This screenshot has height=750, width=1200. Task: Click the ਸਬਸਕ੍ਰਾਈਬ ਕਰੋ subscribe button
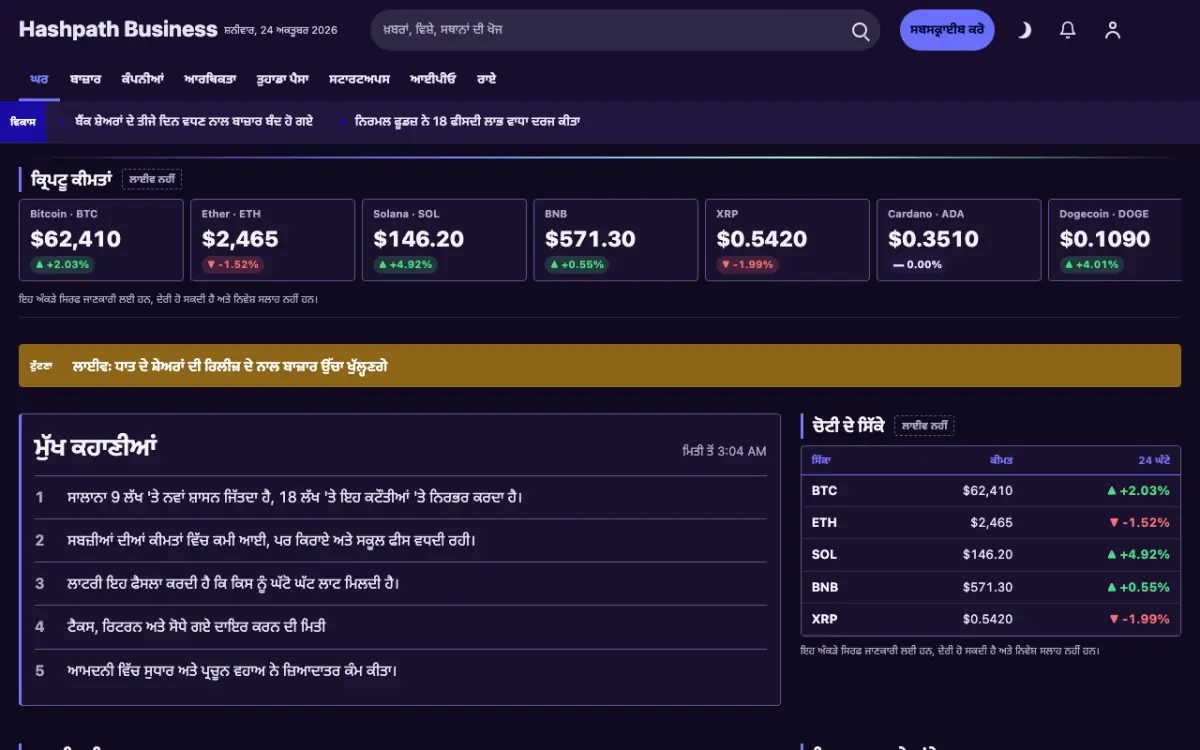point(947,30)
